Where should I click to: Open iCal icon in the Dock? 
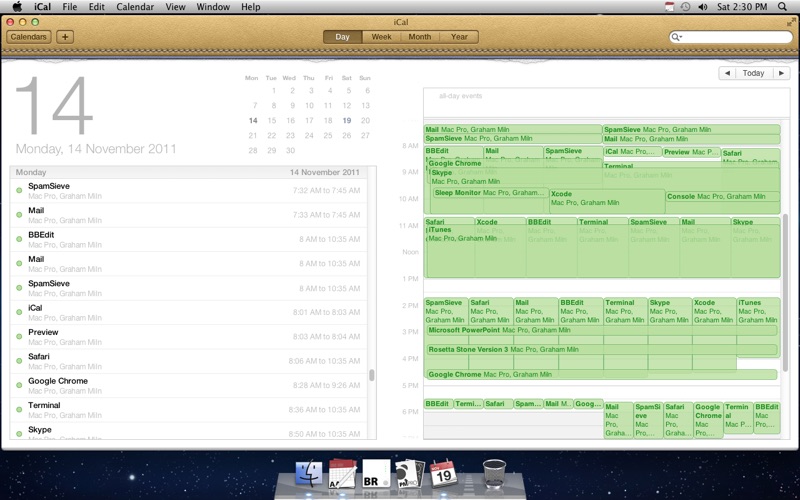(x=443, y=474)
